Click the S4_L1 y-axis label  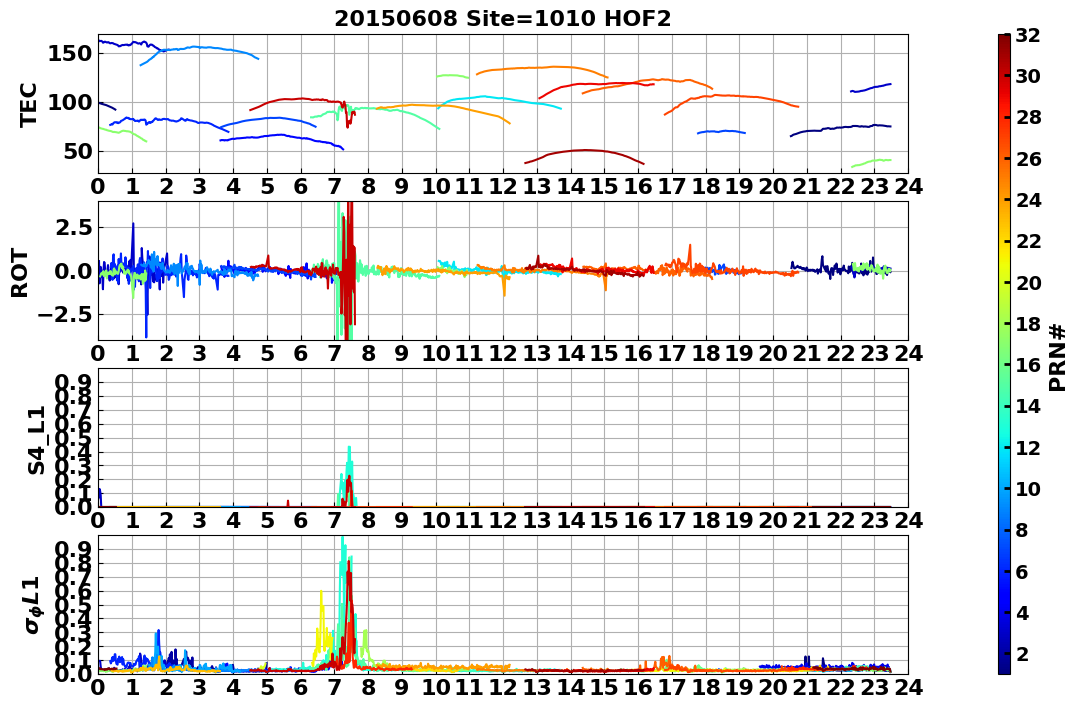point(36,440)
